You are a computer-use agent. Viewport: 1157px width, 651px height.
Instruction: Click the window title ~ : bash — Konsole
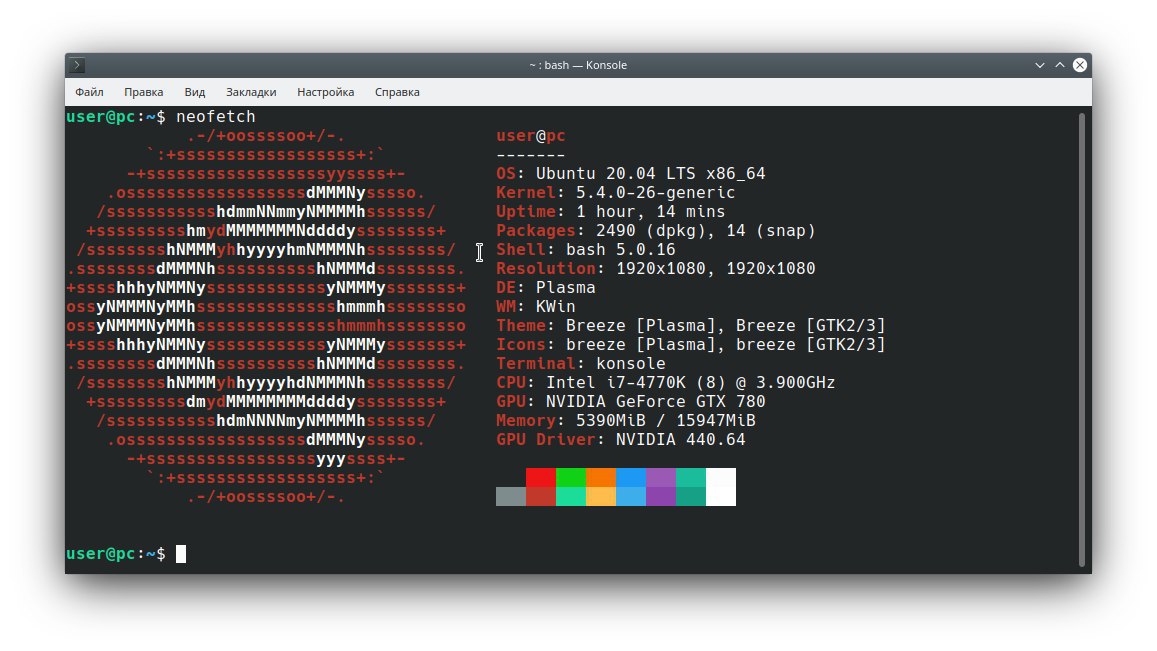(578, 65)
